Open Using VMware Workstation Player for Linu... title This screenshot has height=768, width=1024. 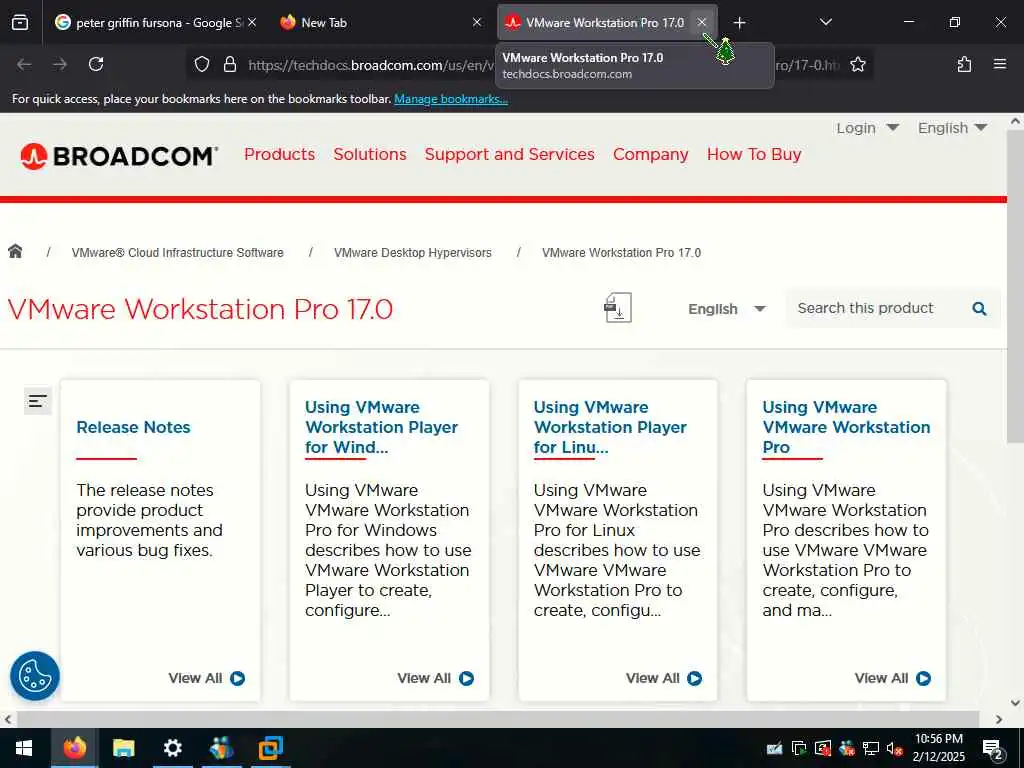coord(610,427)
